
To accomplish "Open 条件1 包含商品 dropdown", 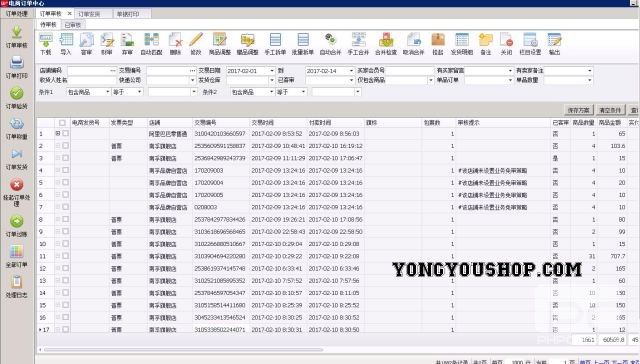I will coord(108,92).
